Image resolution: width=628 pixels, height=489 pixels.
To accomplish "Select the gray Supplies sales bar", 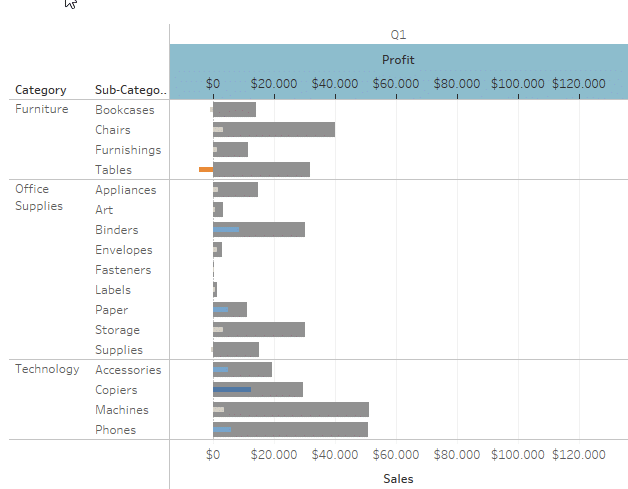I will (236, 349).
